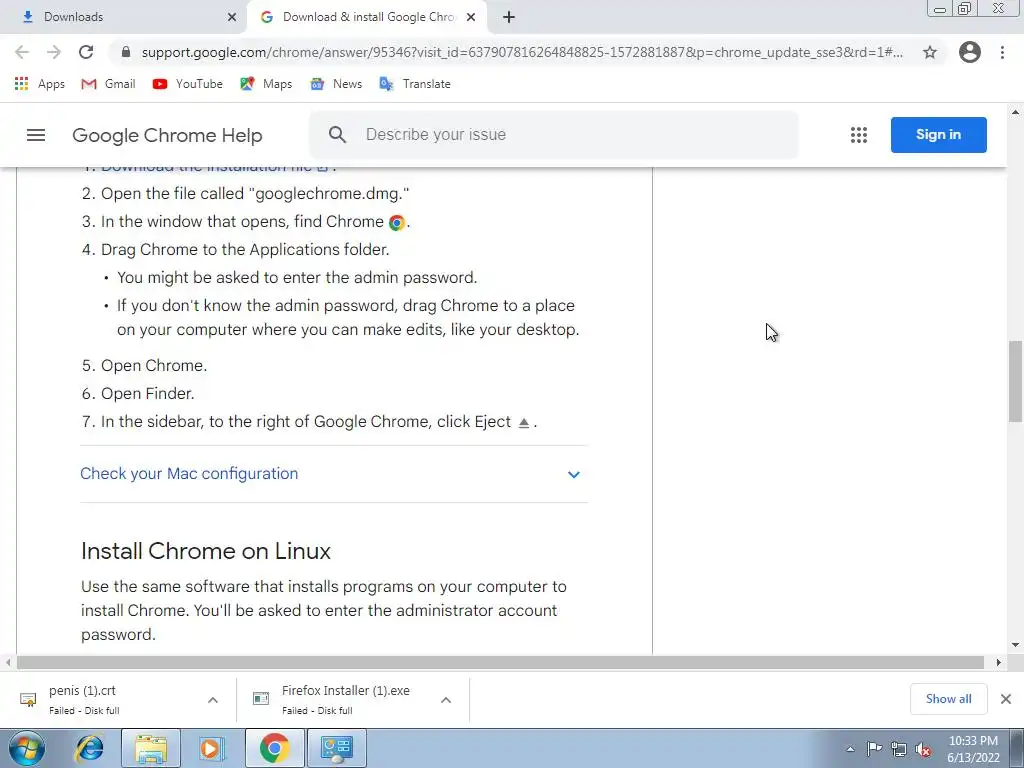Open the Apps bookmark shortcut
Screen dimensions: 1024x768
(x=39, y=84)
